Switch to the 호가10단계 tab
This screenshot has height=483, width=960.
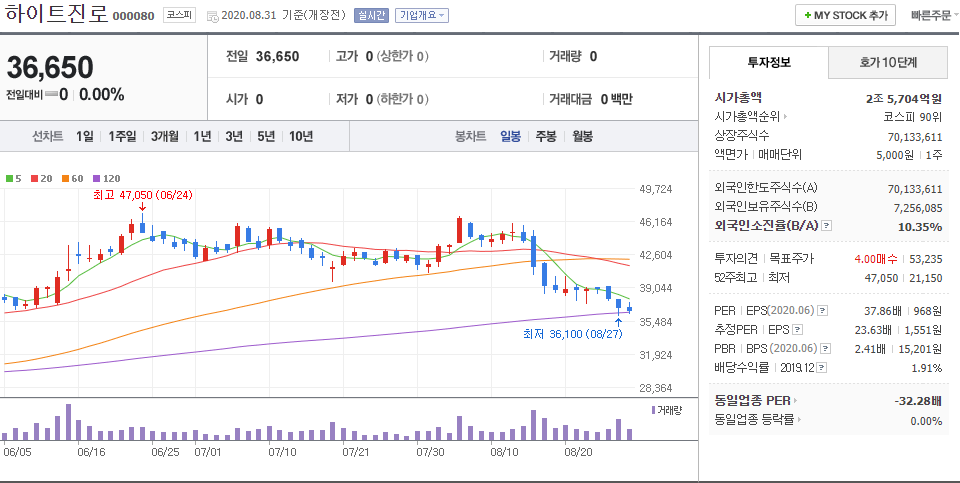pos(888,62)
